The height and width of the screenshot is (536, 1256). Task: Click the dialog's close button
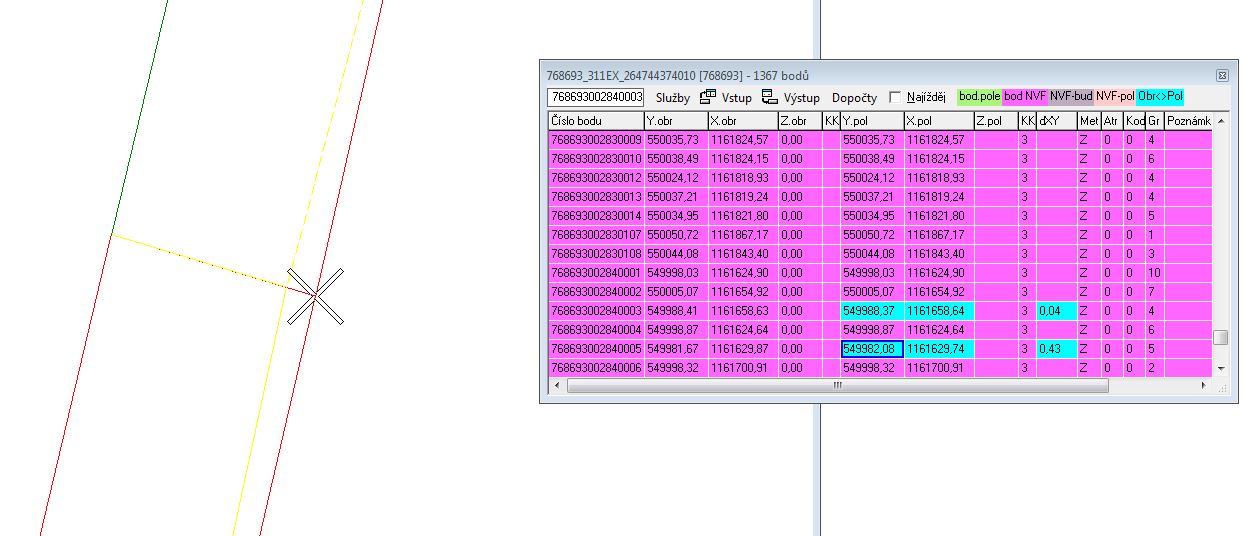[1221, 75]
